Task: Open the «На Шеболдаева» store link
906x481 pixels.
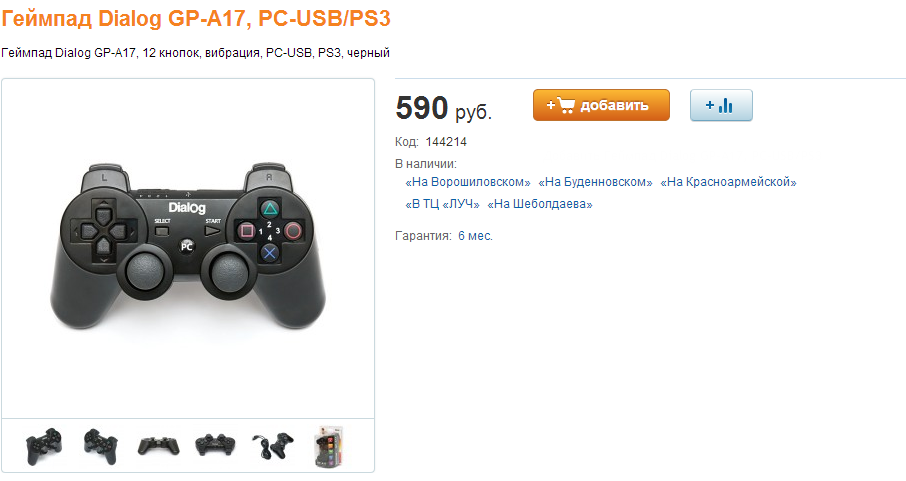Action: pos(540,204)
